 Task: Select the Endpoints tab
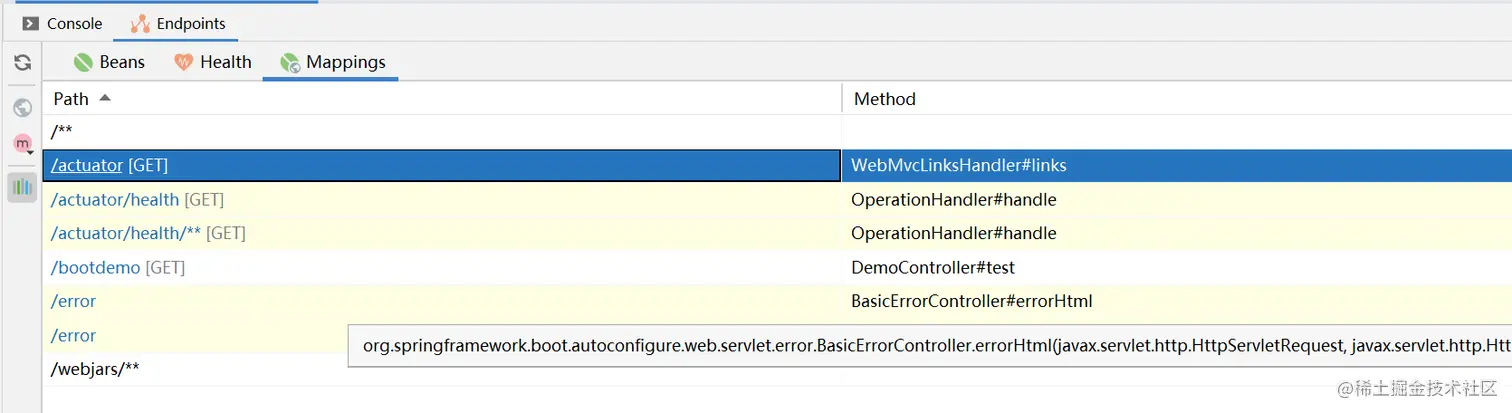178,23
